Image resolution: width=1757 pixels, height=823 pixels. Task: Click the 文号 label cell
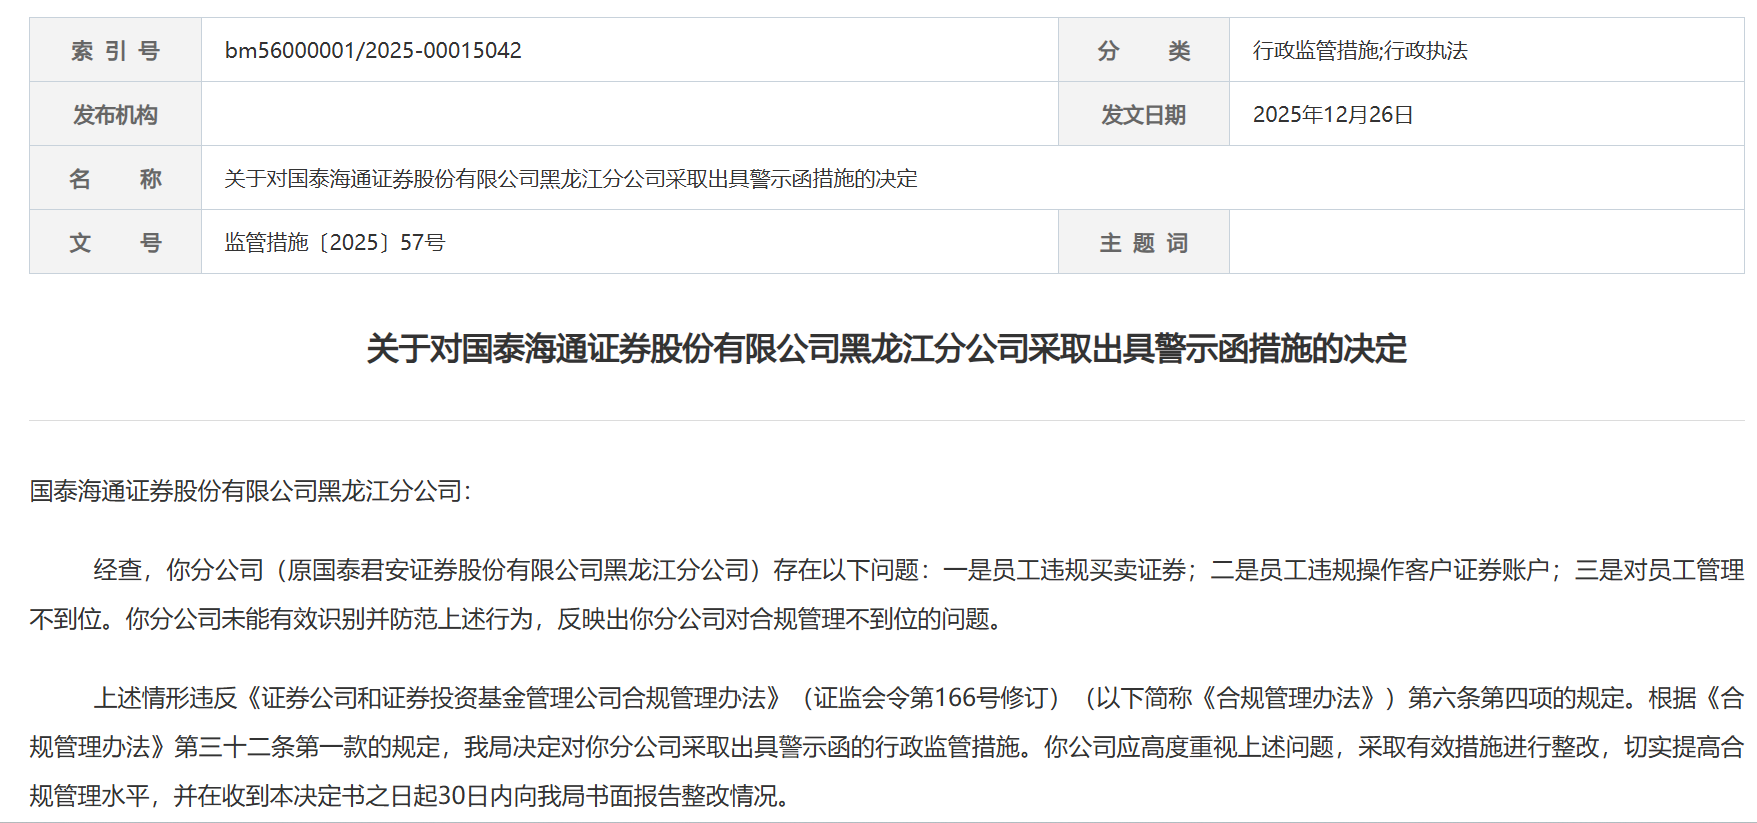click(x=115, y=242)
